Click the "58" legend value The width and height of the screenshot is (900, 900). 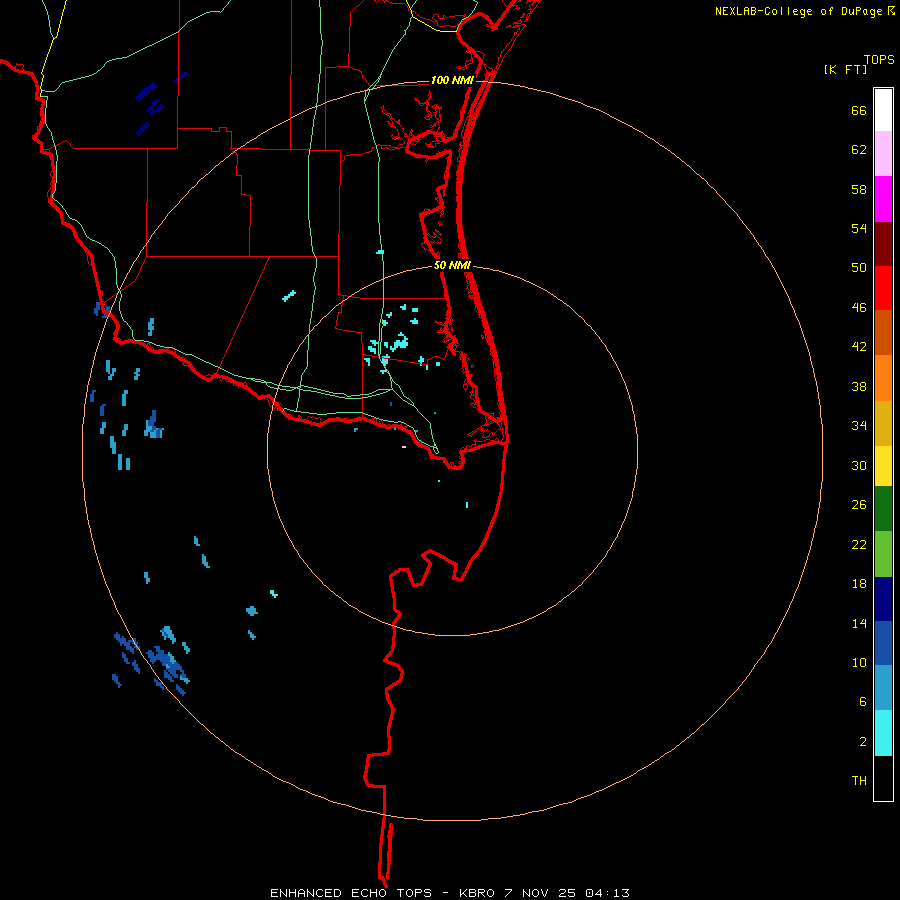point(859,189)
